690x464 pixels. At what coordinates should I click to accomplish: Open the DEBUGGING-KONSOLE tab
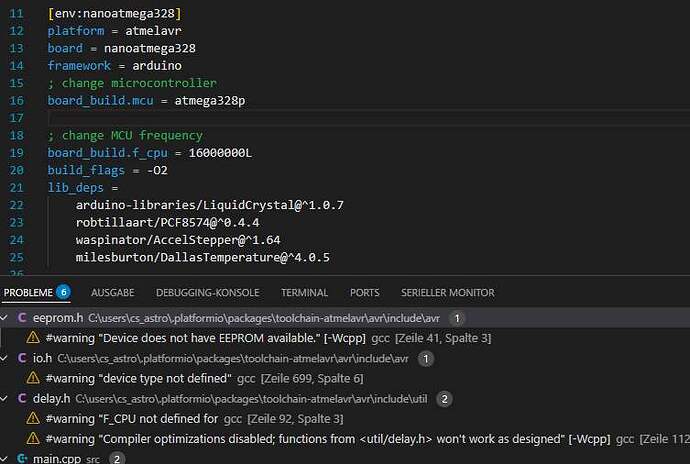click(207, 293)
